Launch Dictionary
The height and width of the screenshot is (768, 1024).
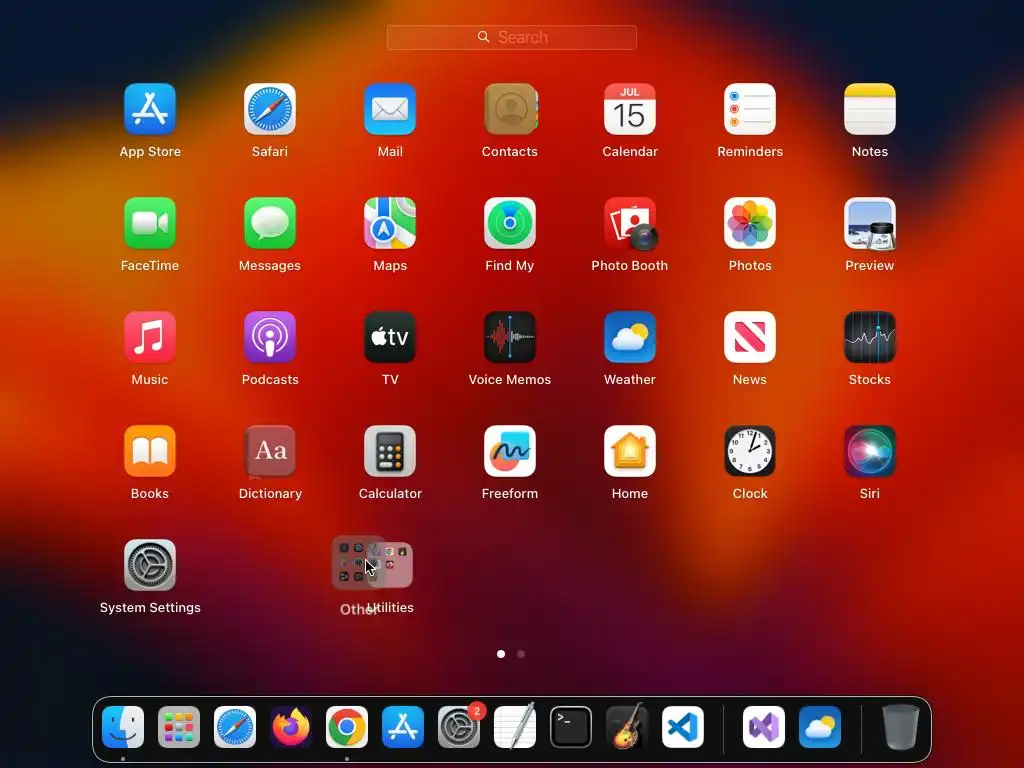(270, 451)
